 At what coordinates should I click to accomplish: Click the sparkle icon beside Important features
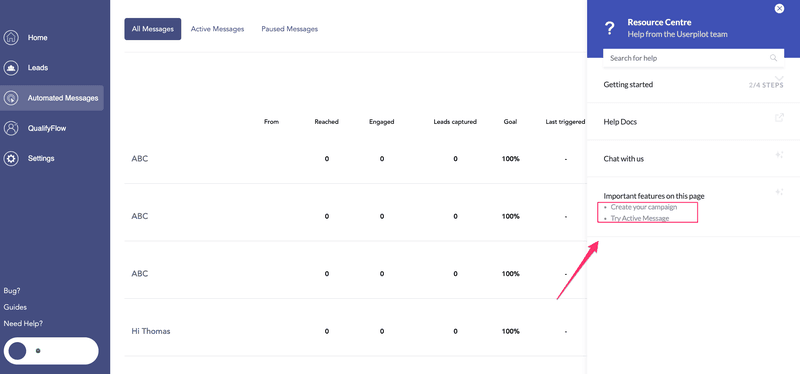[779, 192]
